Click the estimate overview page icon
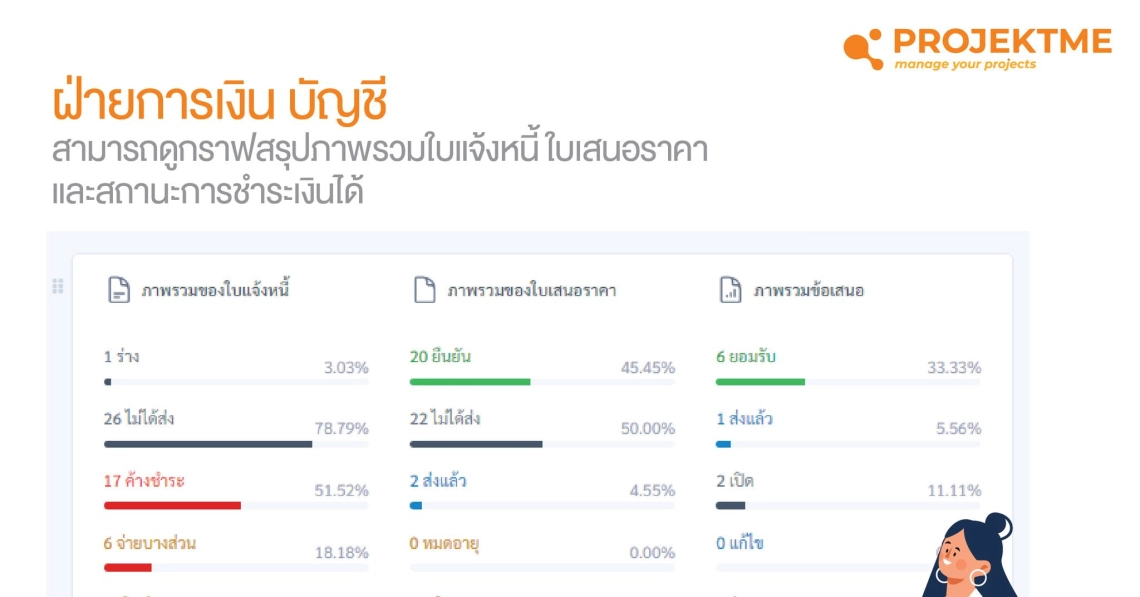Image resolution: width=1140 pixels, height=597 pixels. click(x=425, y=291)
